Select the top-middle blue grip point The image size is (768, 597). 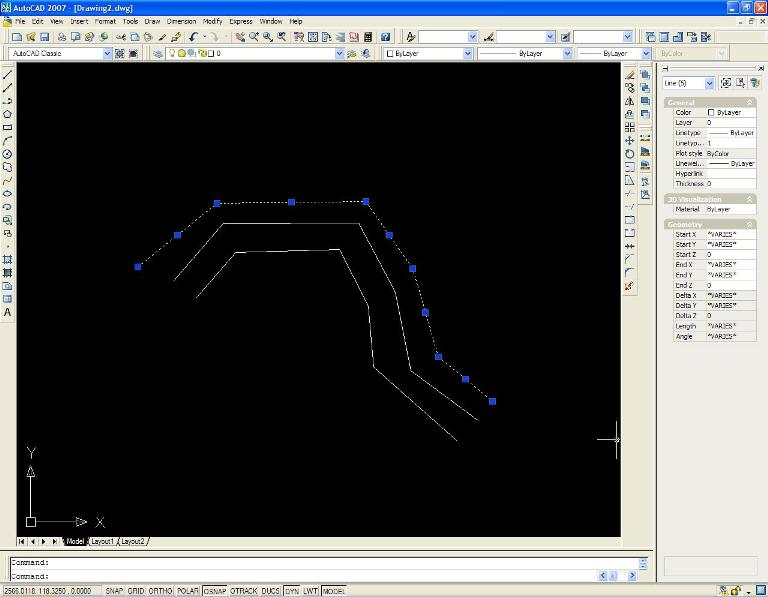click(291, 202)
